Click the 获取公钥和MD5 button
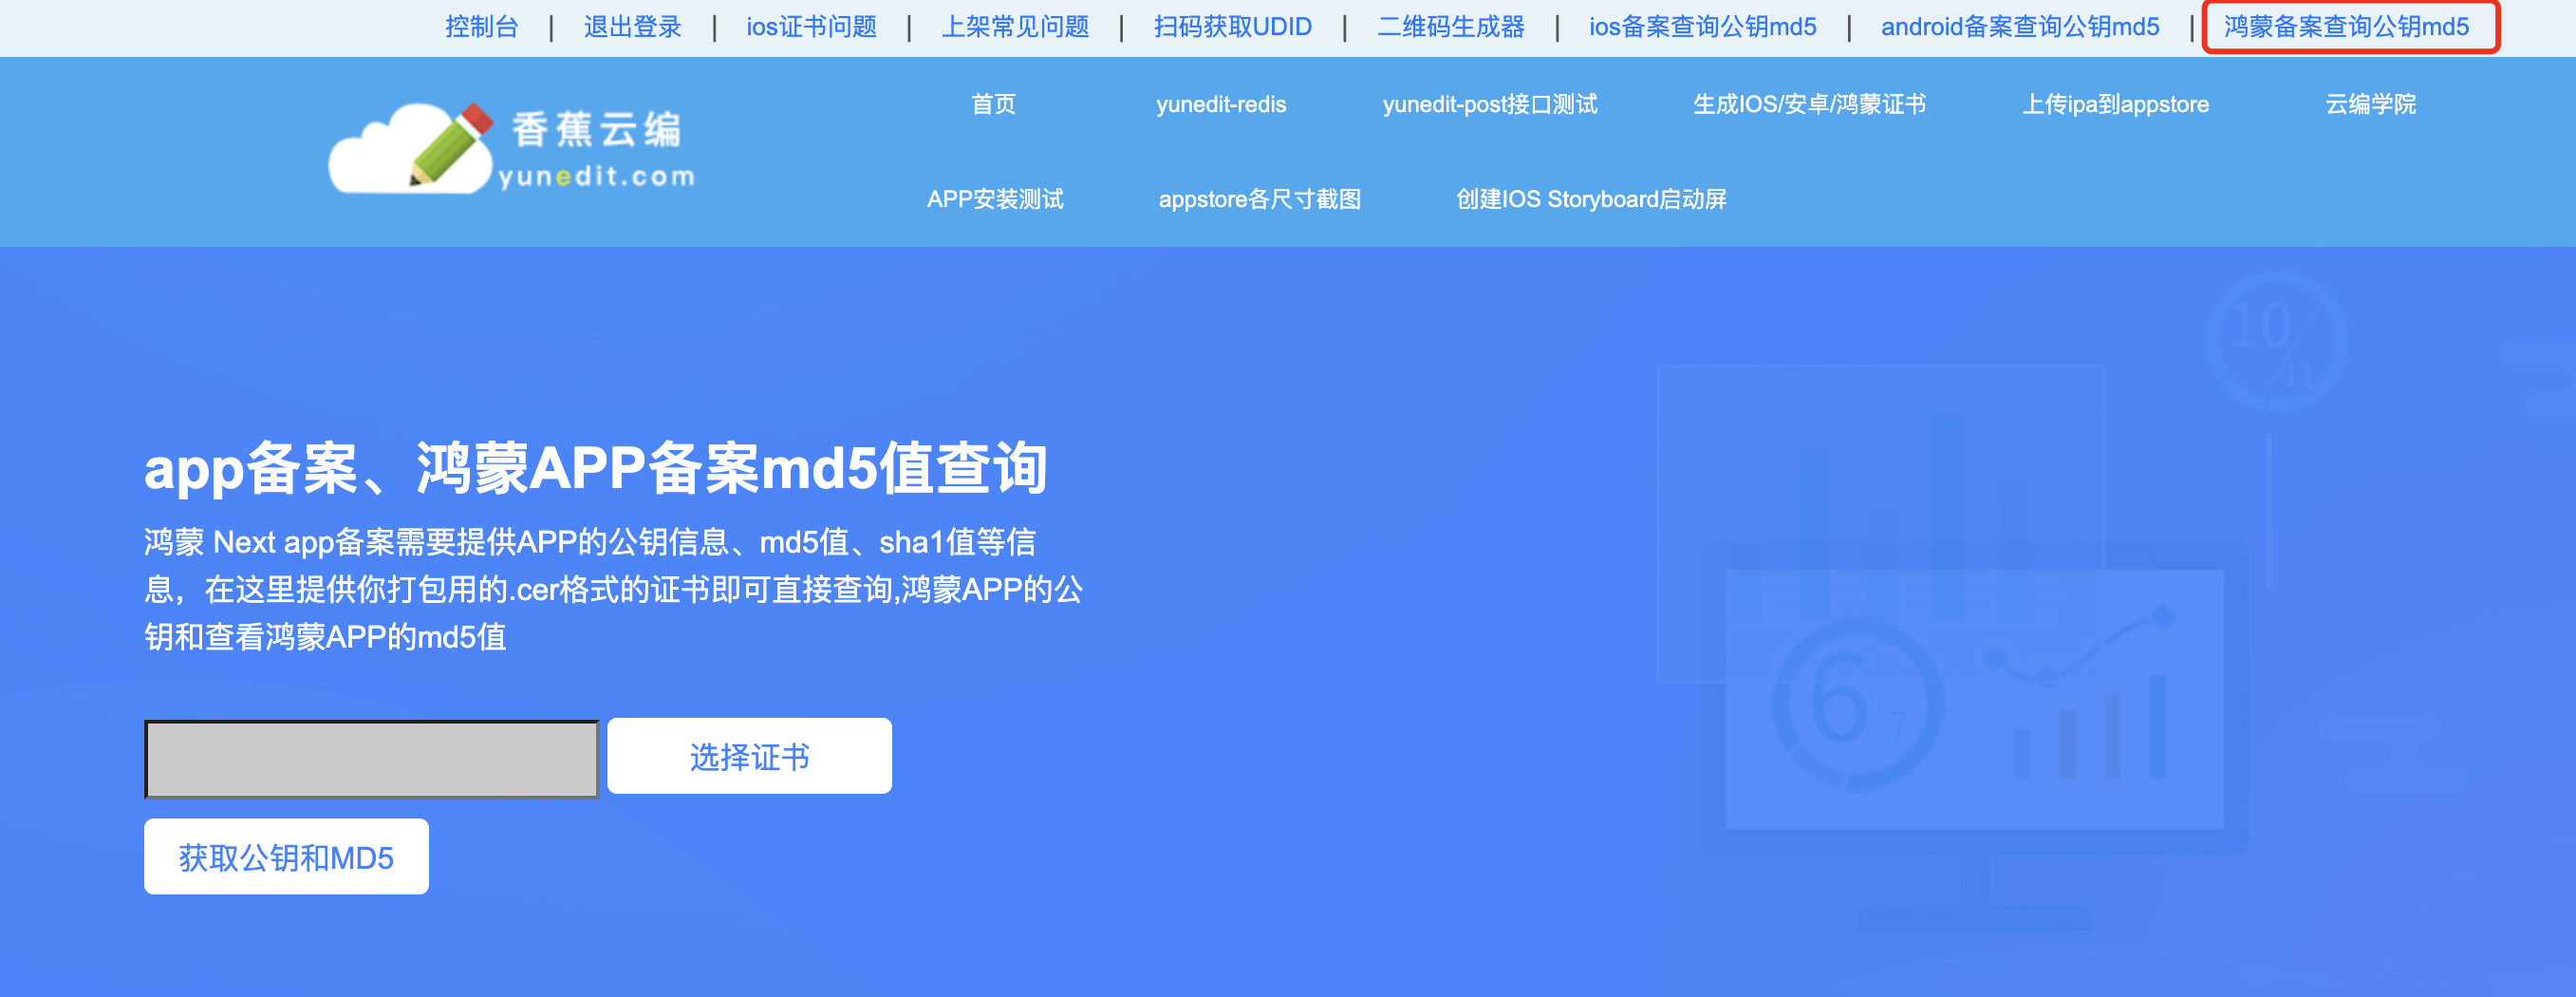This screenshot has width=2576, height=997. tap(286, 857)
